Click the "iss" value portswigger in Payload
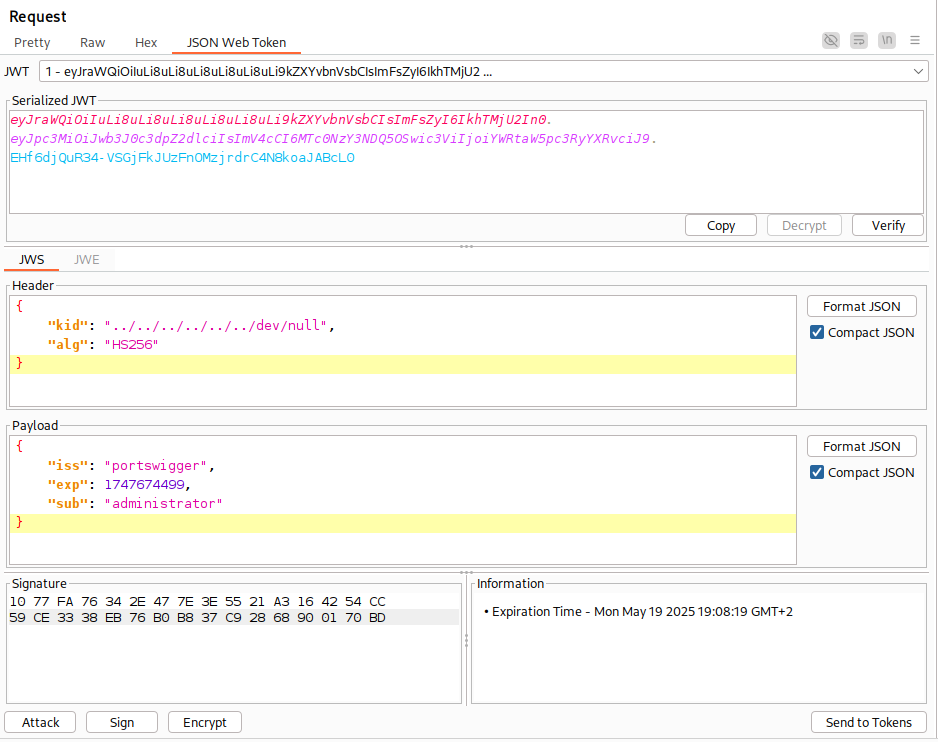938x742 pixels. point(156,466)
